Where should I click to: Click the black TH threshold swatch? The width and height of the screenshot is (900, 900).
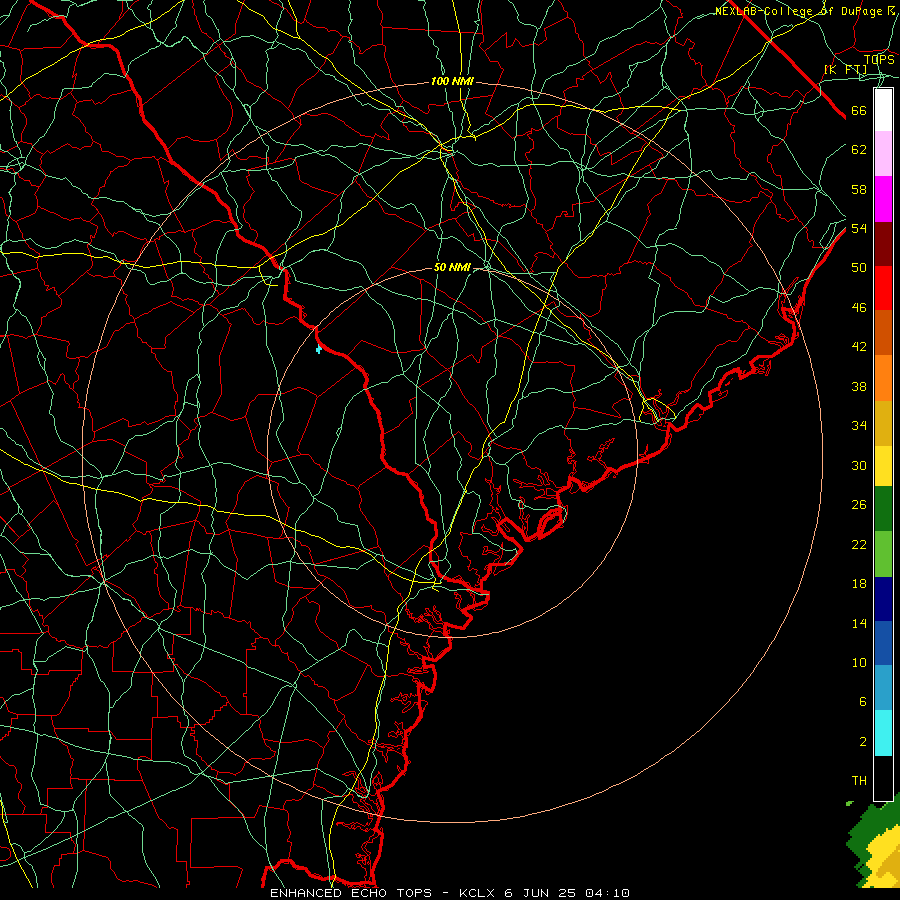coord(883,778)
